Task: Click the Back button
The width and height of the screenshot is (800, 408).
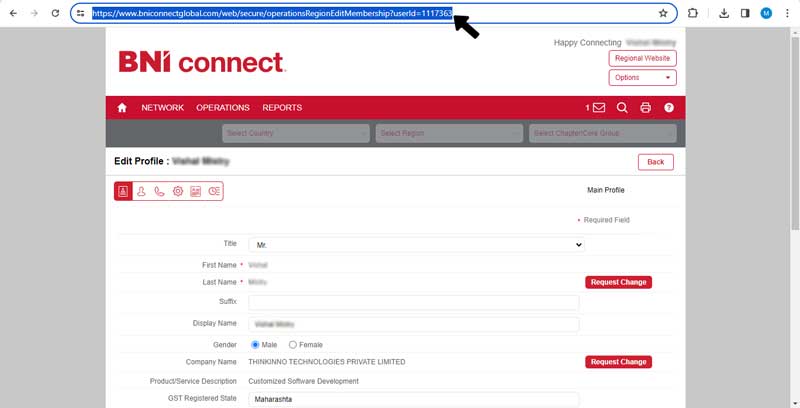Action: coord(656,162)
